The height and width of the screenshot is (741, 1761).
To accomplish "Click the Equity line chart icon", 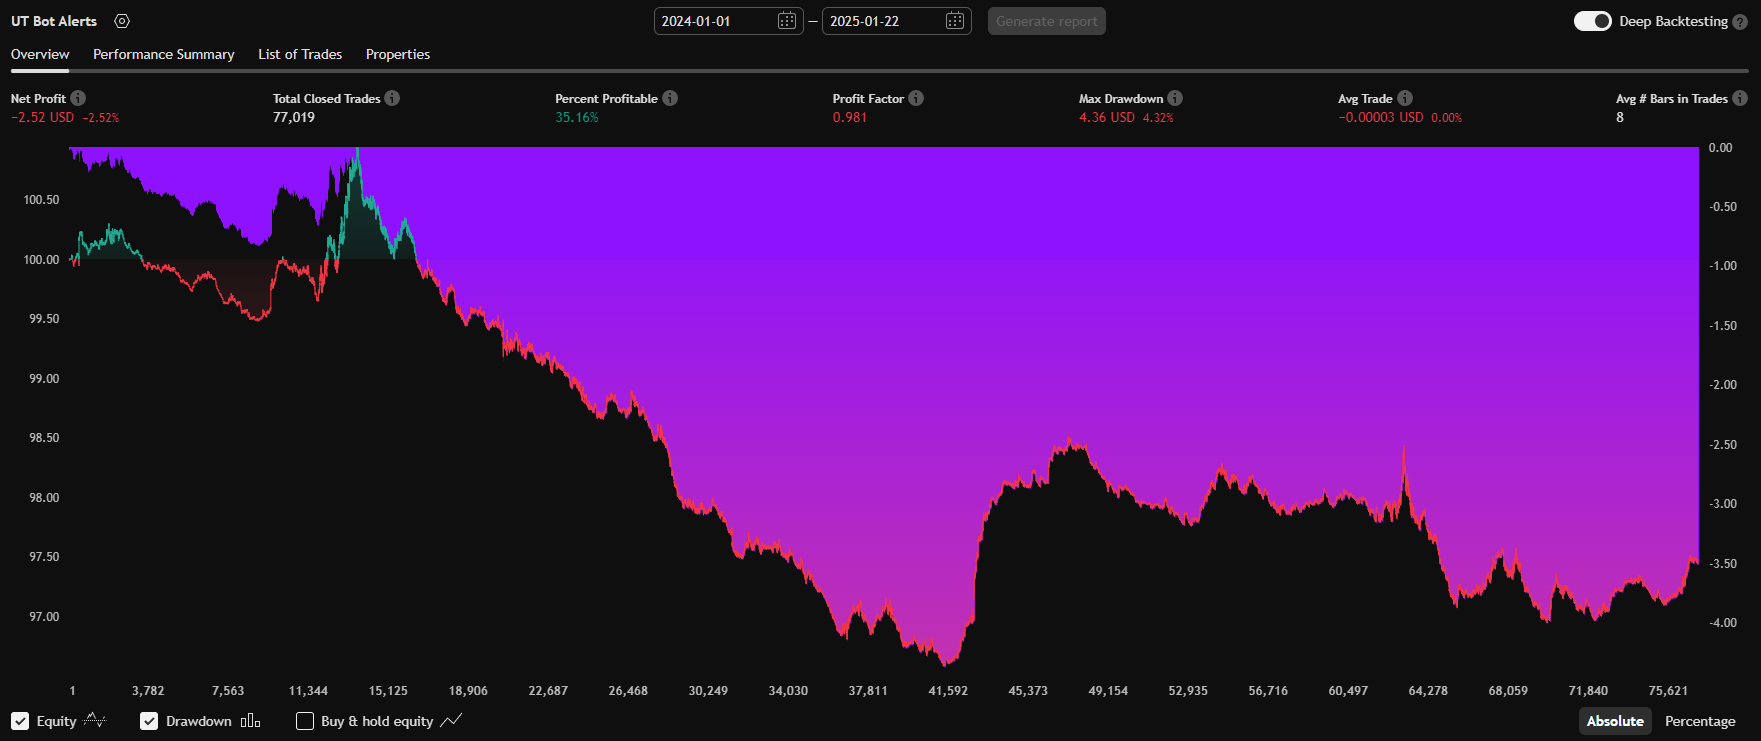I will coord(95,720).
